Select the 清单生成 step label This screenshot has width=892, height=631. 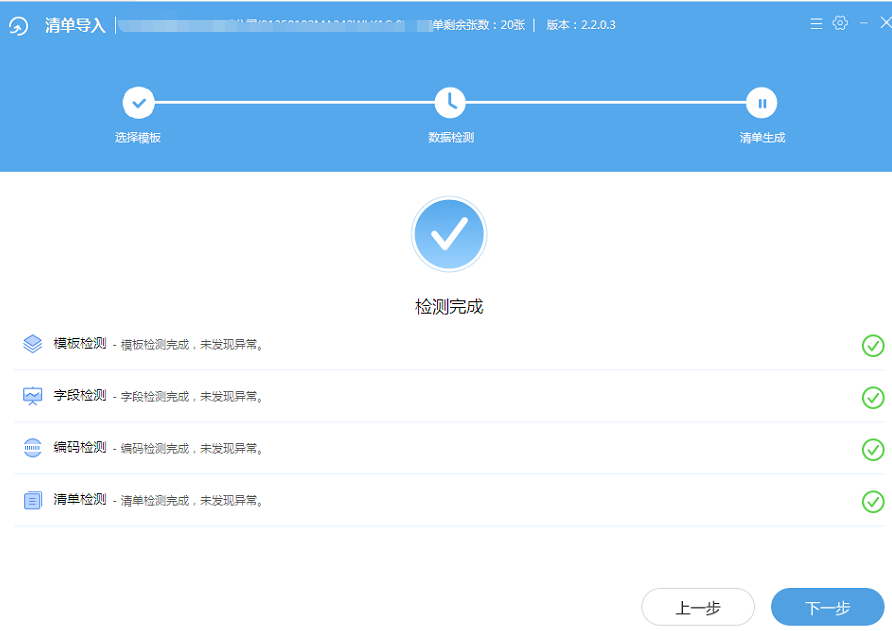762,138
